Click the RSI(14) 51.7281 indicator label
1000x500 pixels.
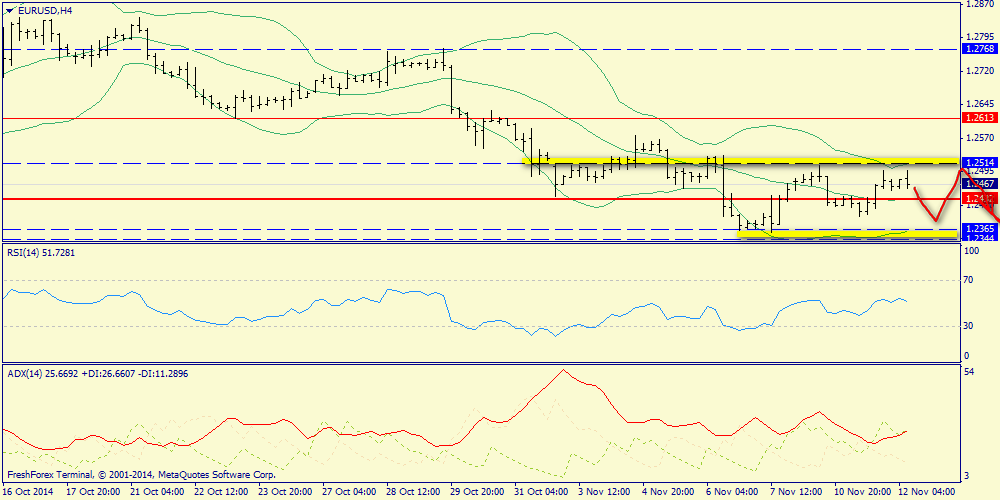[39, 253]
